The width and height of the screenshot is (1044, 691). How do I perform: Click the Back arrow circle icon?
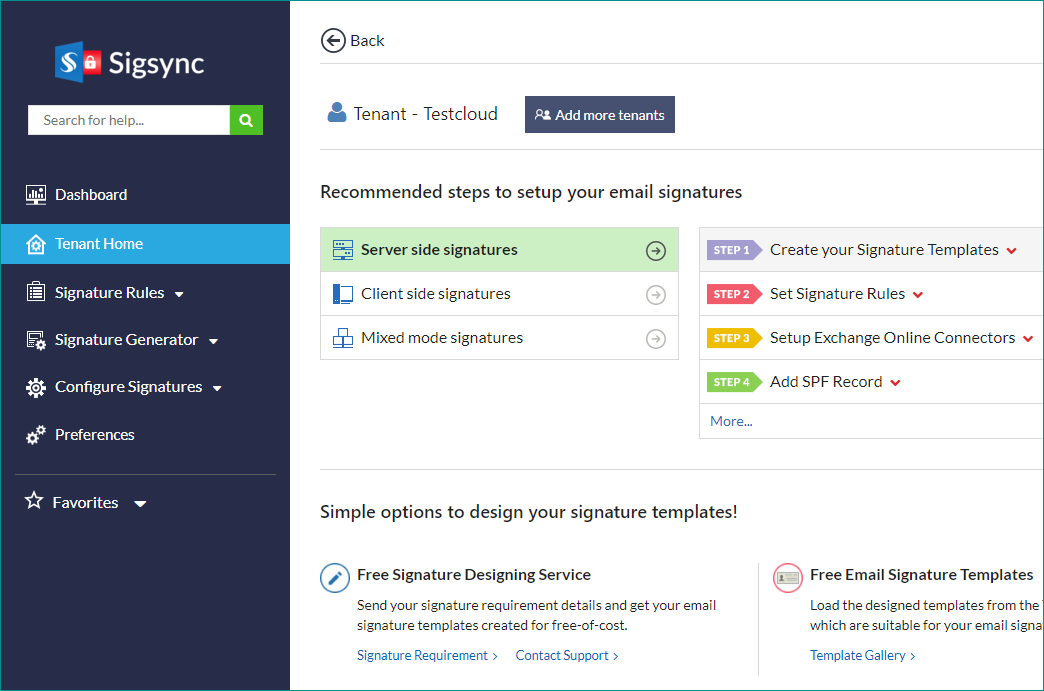point(332,40)
